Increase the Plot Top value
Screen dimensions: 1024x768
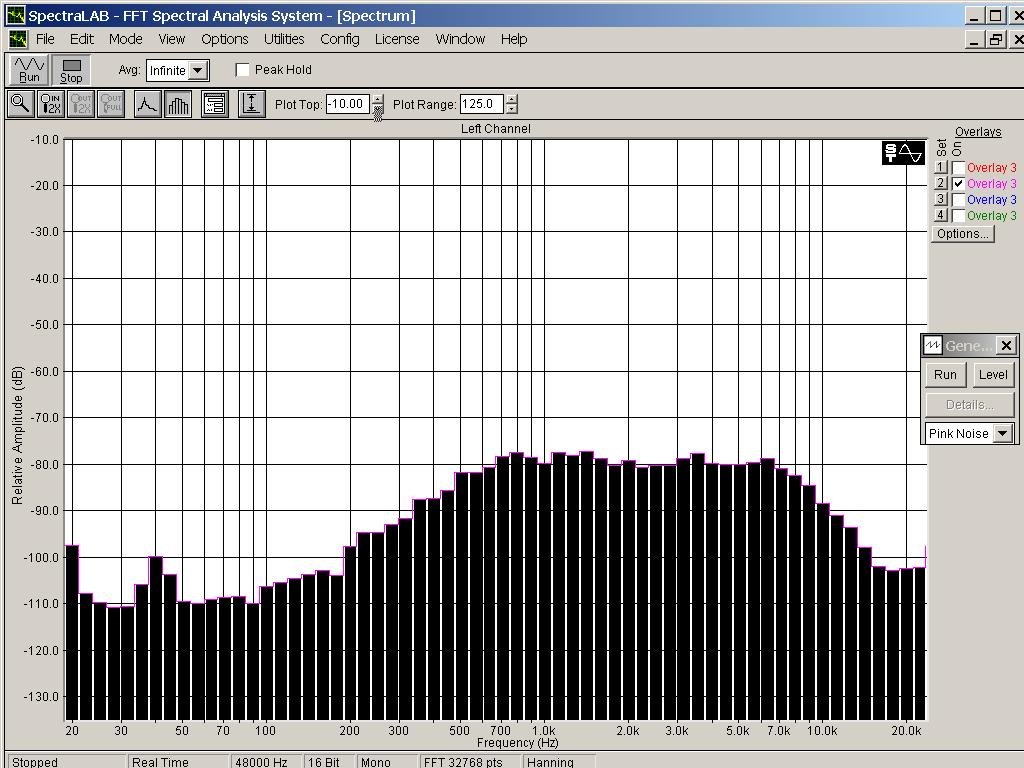click(377, 99)
